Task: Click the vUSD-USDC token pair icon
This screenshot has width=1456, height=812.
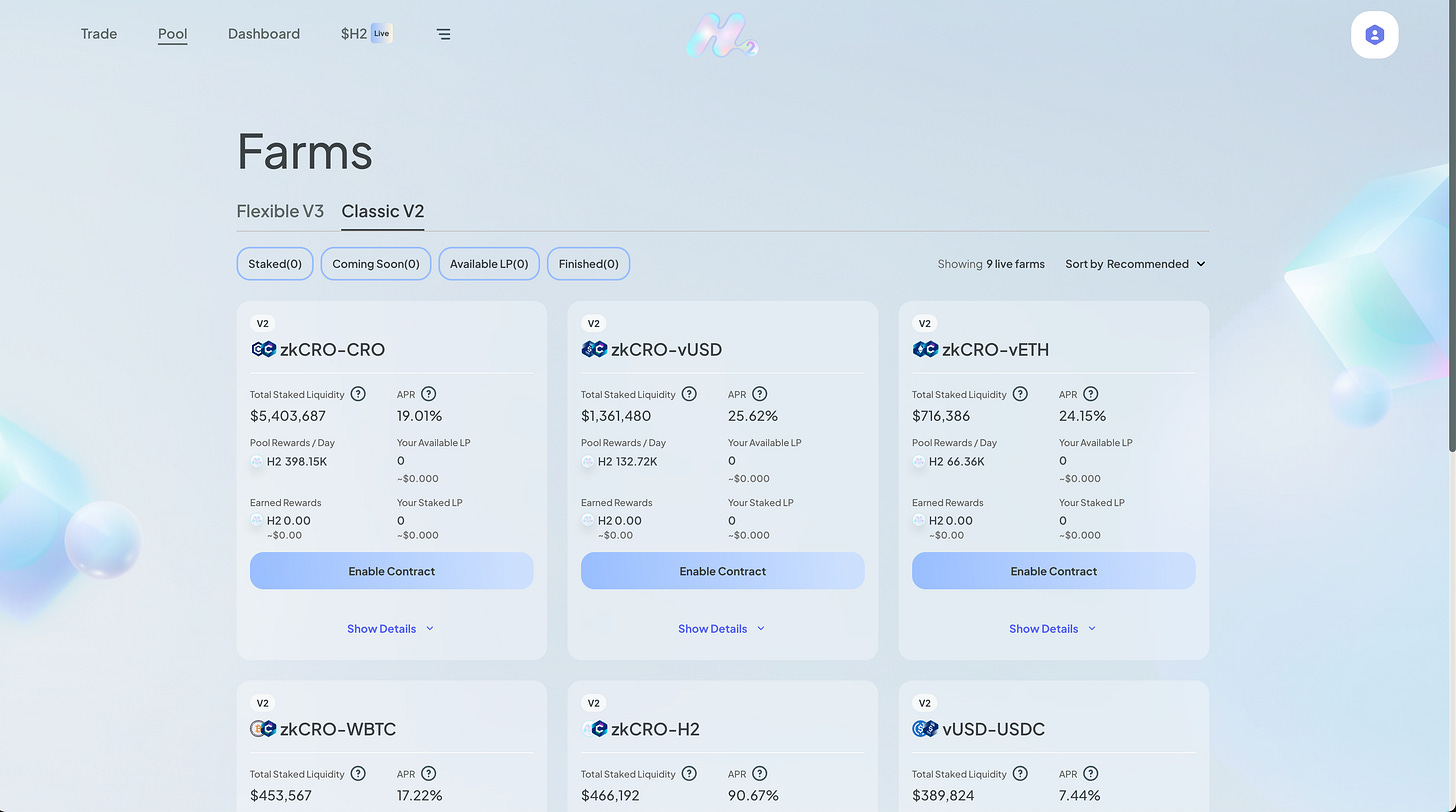Action: pyautogui.click(x=925, y=729)
